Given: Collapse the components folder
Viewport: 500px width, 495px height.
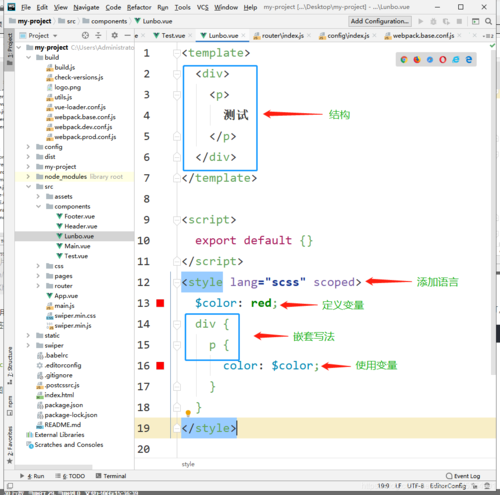Looking at the screenshot, I should click(38, 206).
